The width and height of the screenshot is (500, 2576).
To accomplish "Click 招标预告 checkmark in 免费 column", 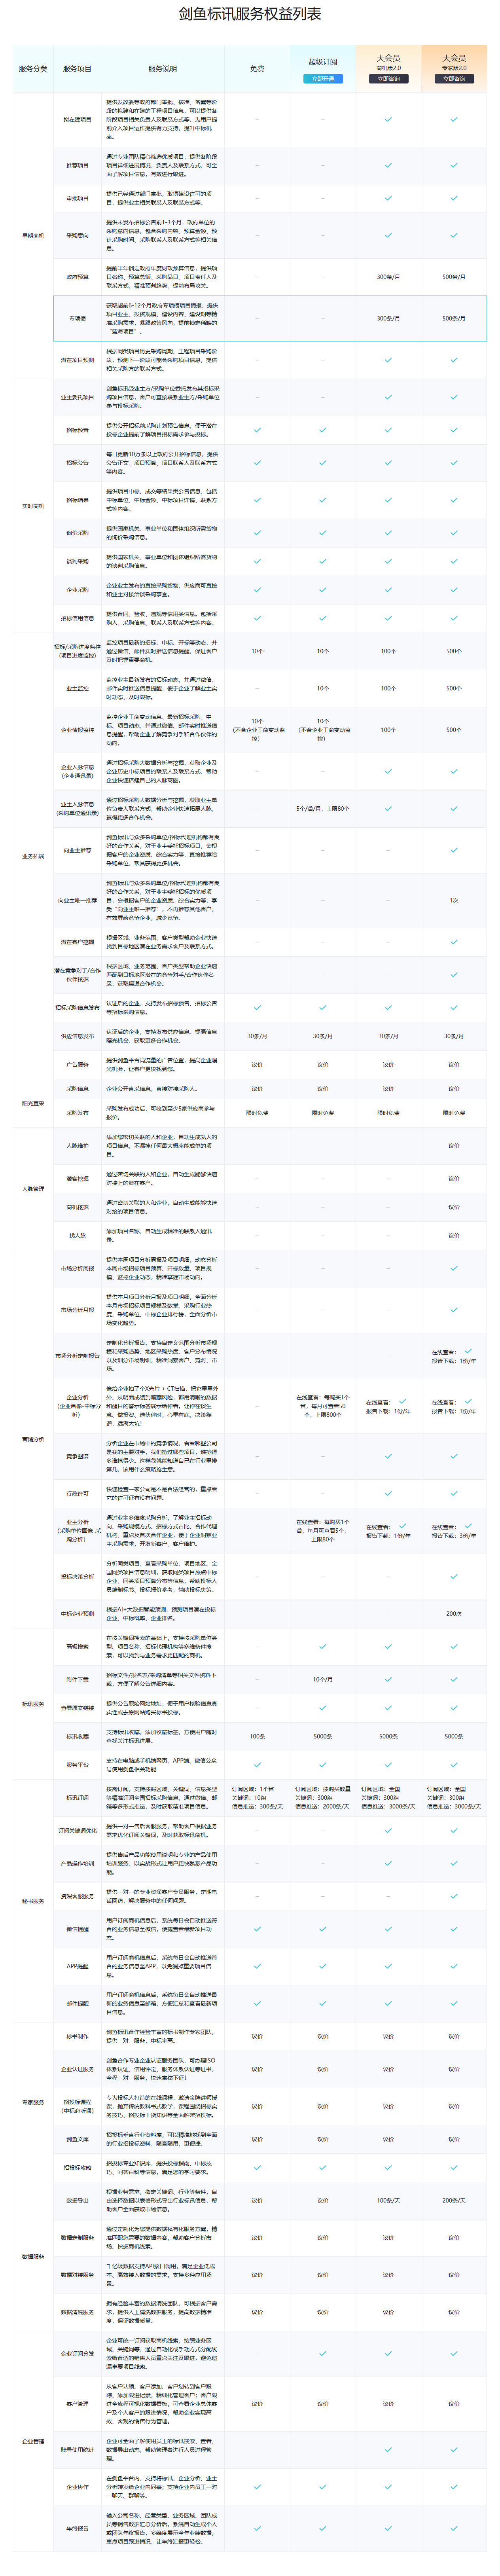I will point(257,430).
